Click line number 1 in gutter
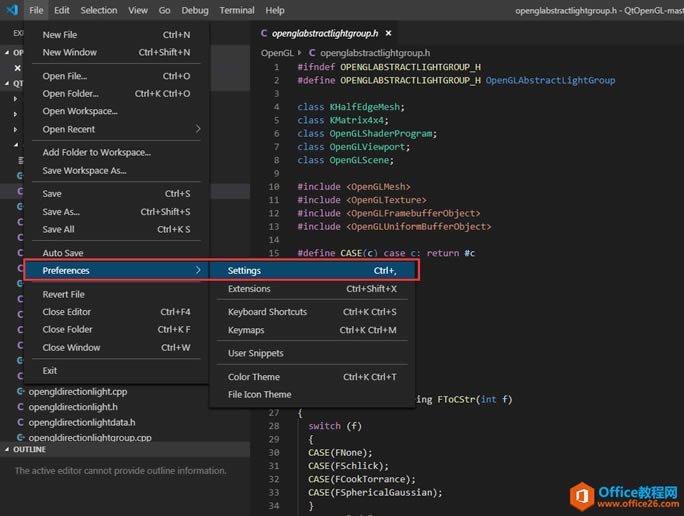Viewport: 684px width, 516px height. (276, 67)
